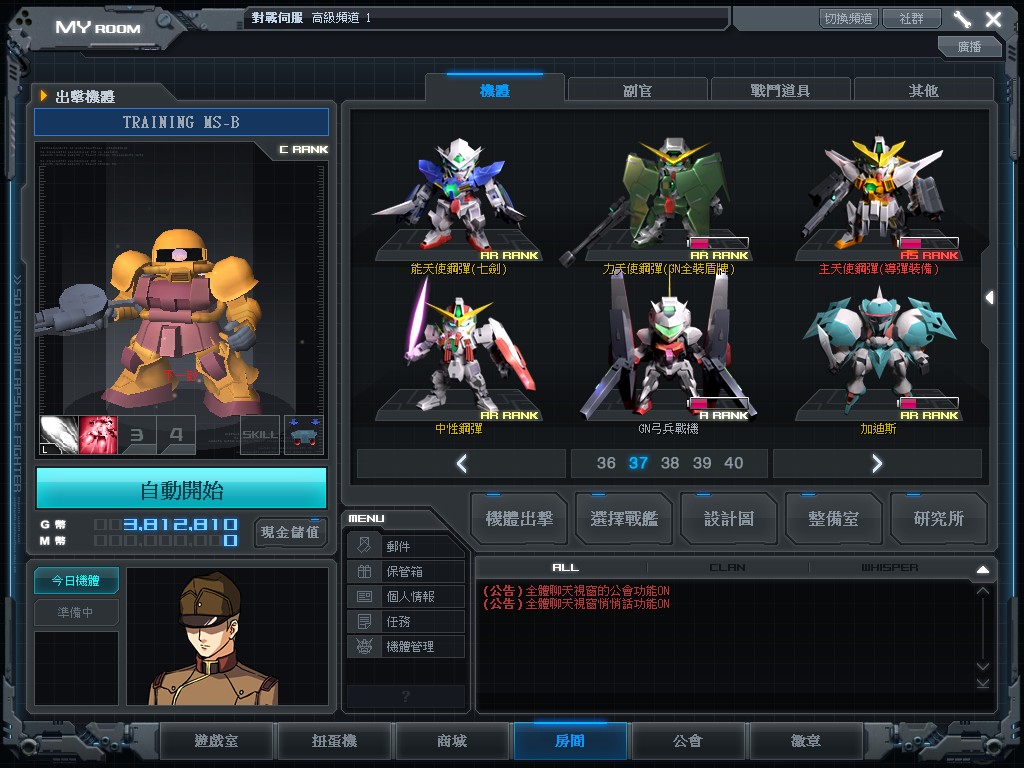Collapse the right side panel arrow

coord(990,298)
